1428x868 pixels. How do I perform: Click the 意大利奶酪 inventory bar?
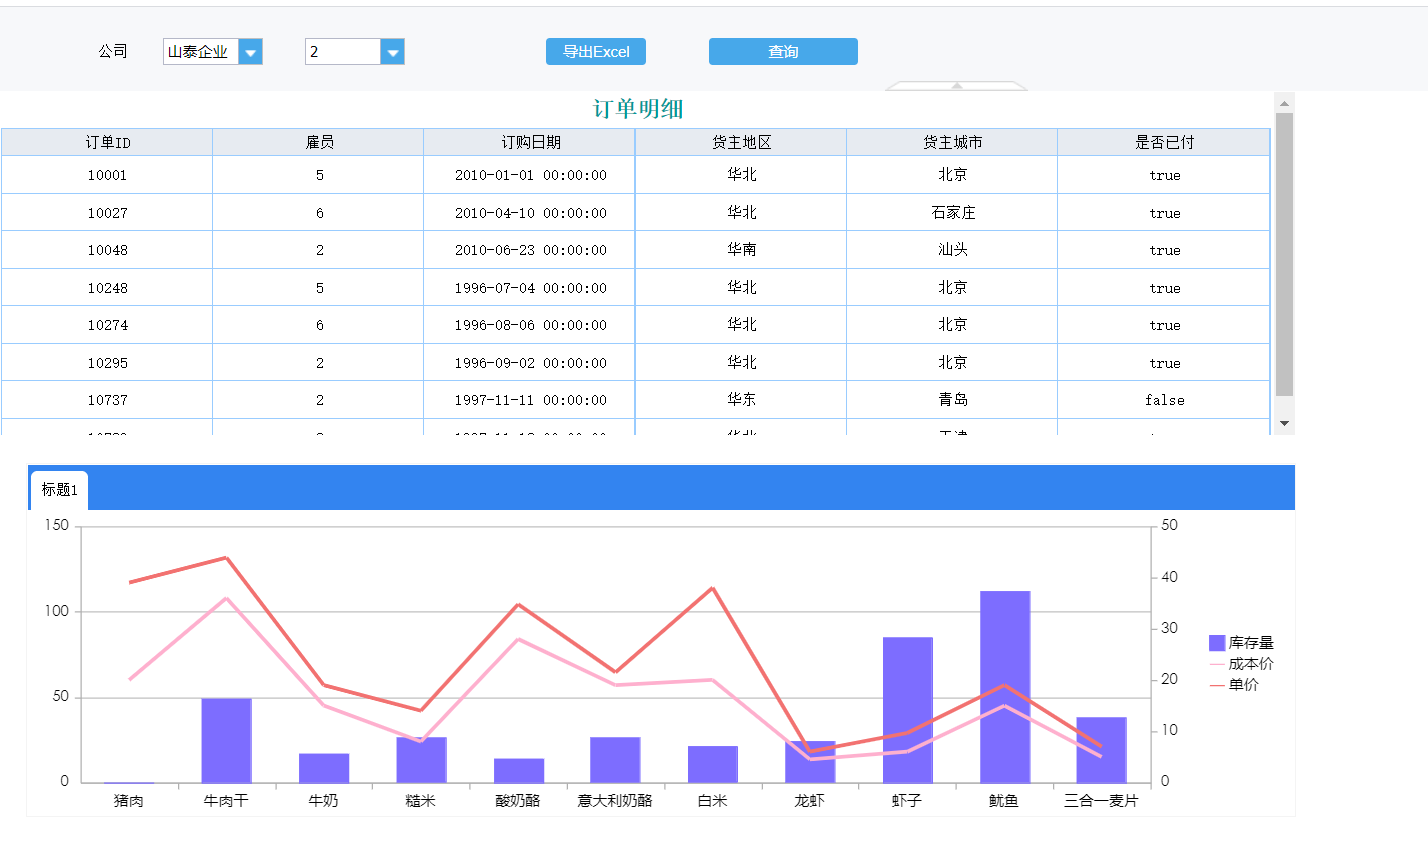click(615, 760)
